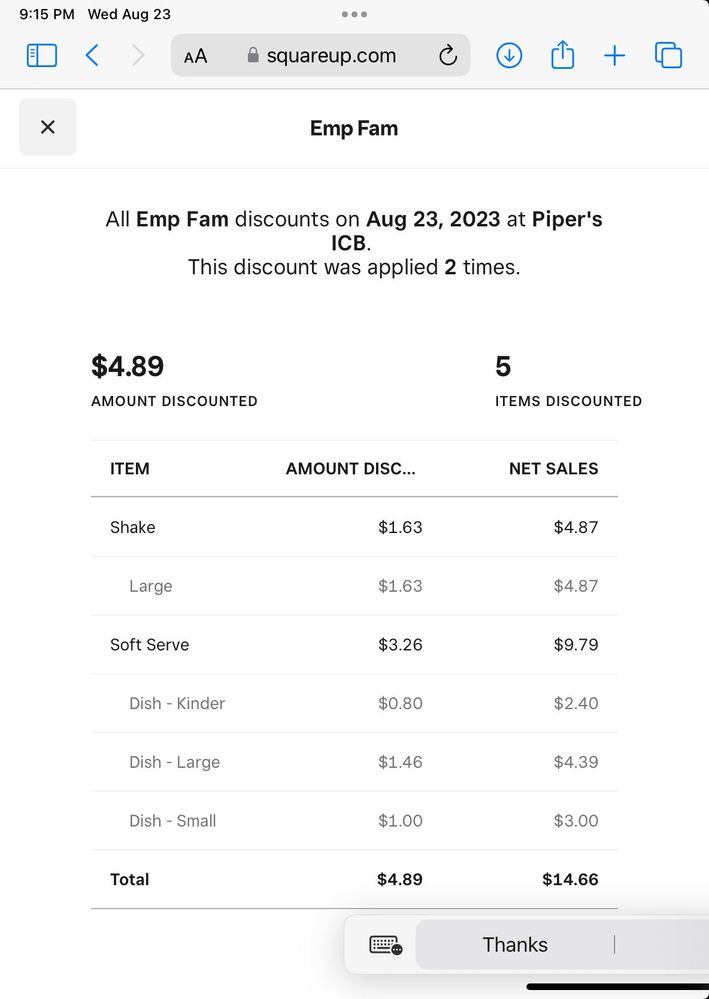Open a new tab with plus

614,56
